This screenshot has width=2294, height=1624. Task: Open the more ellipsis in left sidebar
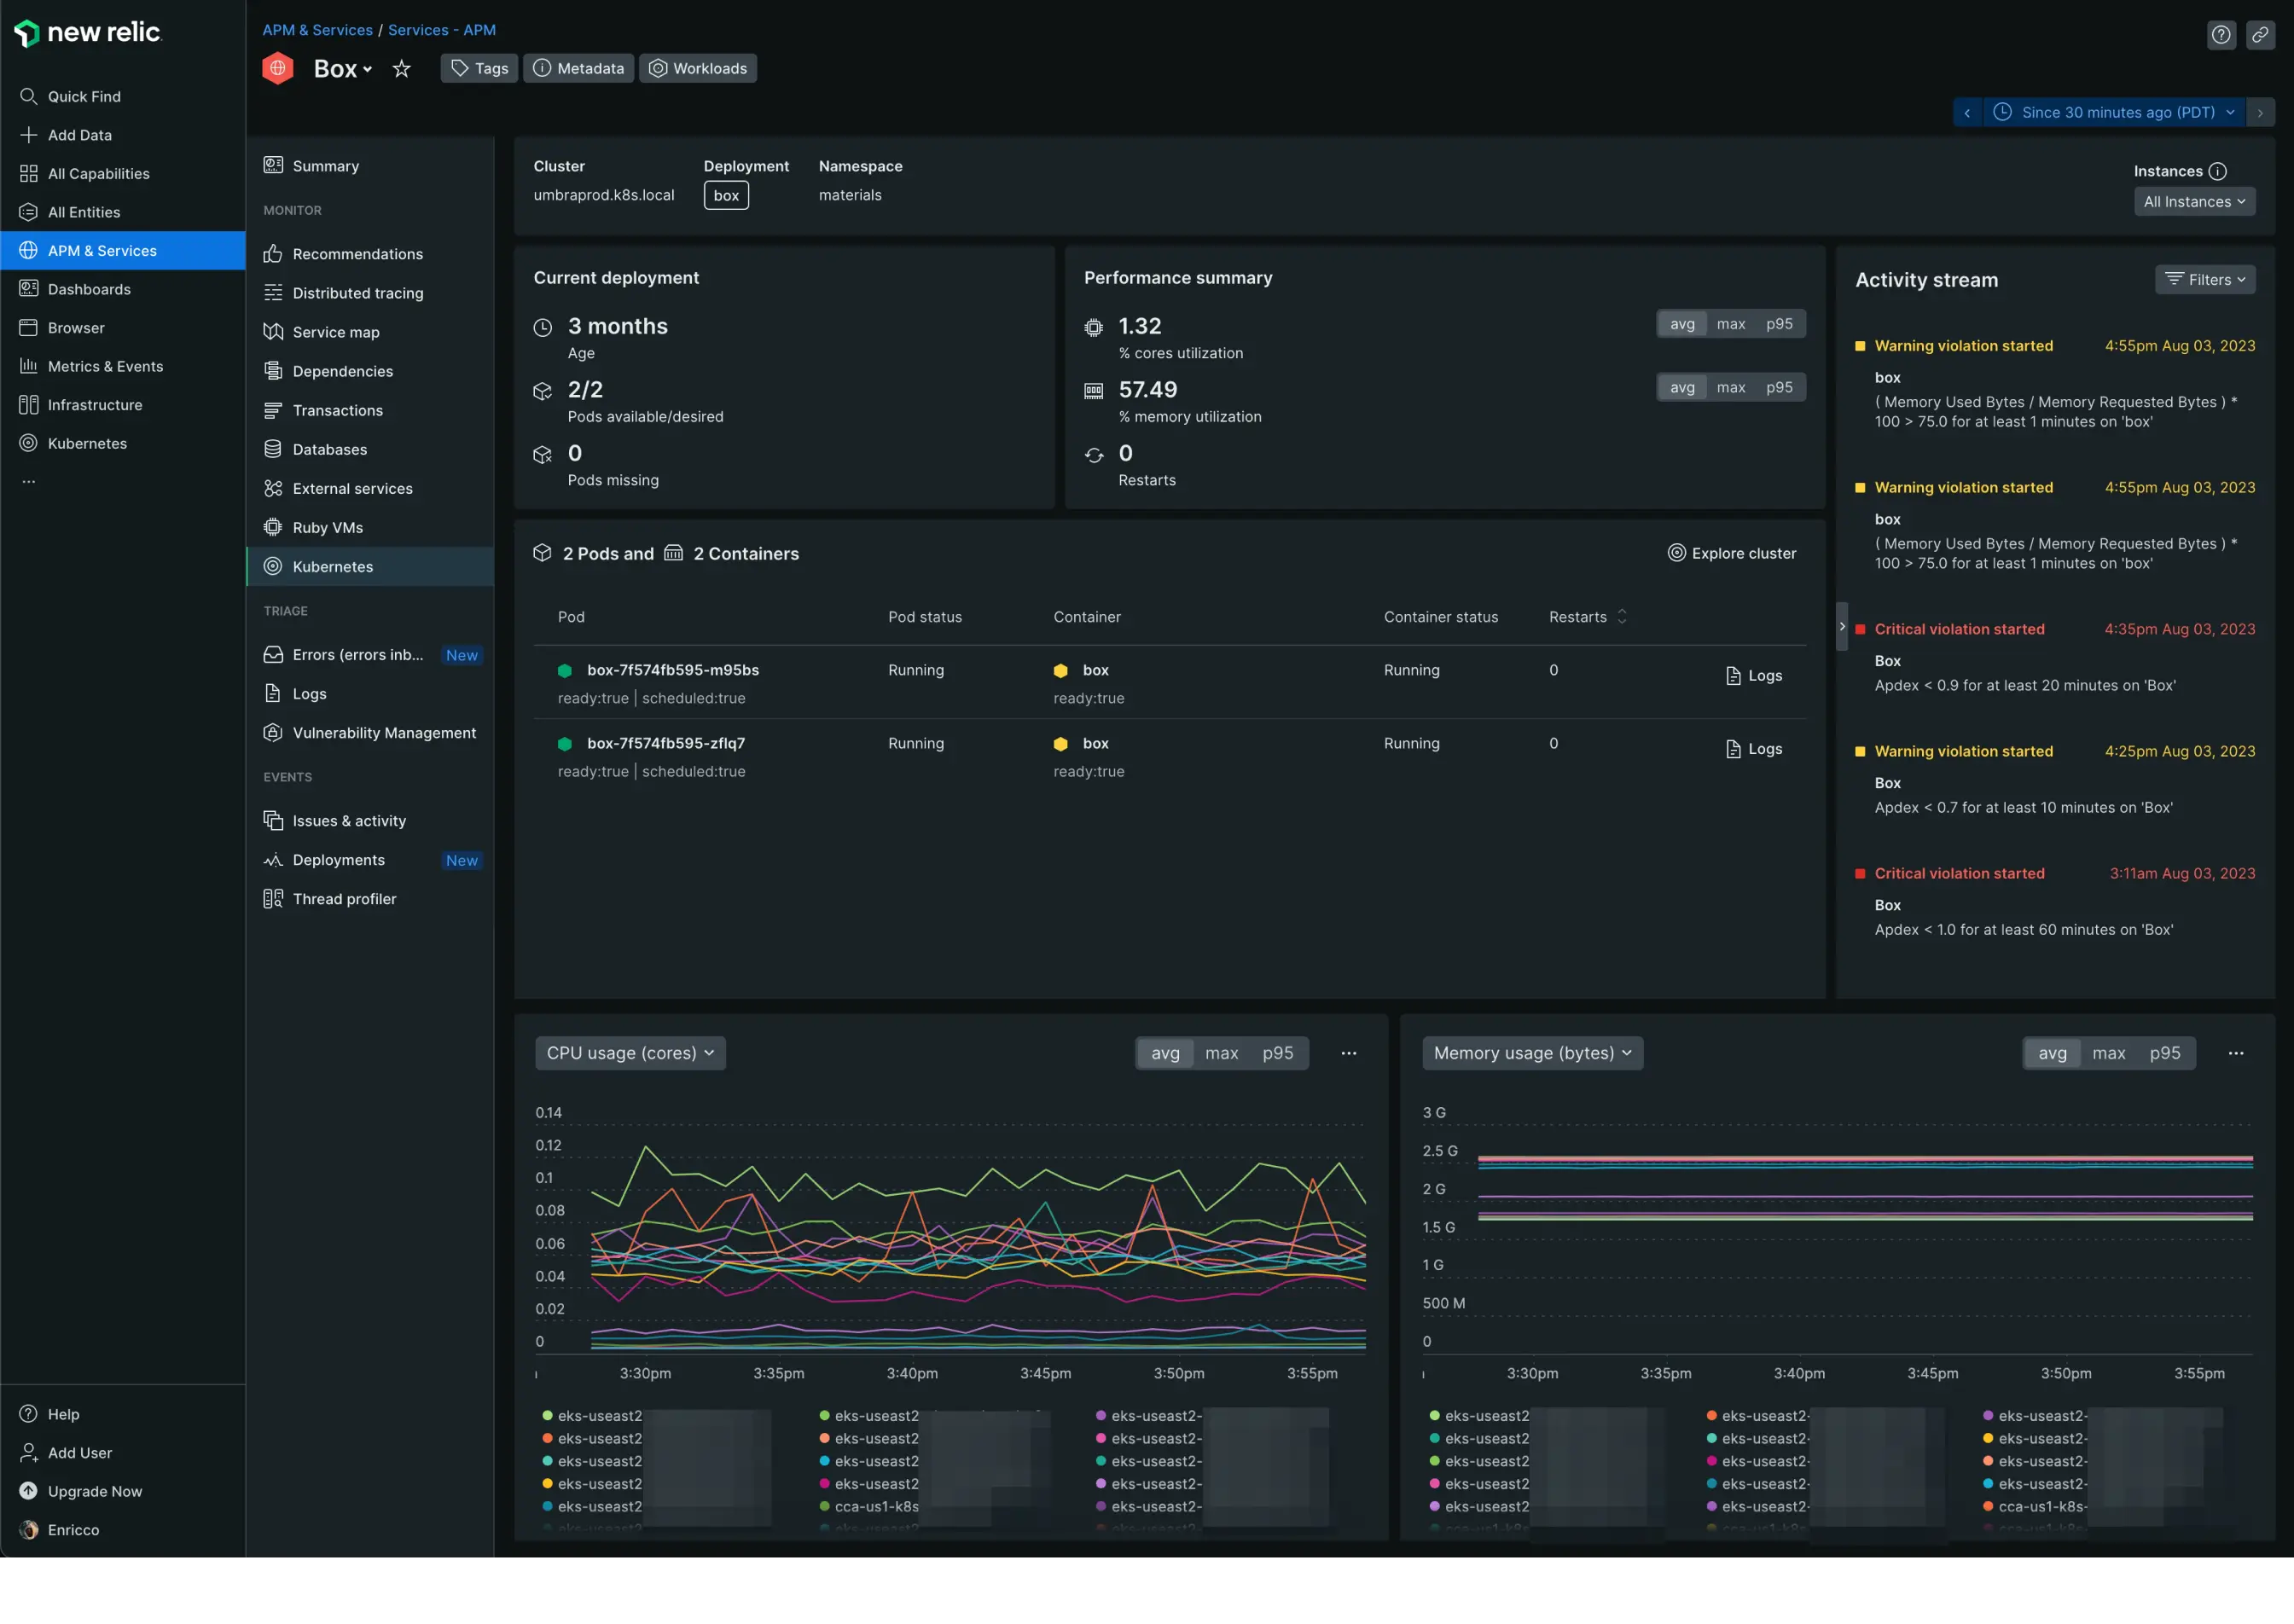click(x=29, y=482)
